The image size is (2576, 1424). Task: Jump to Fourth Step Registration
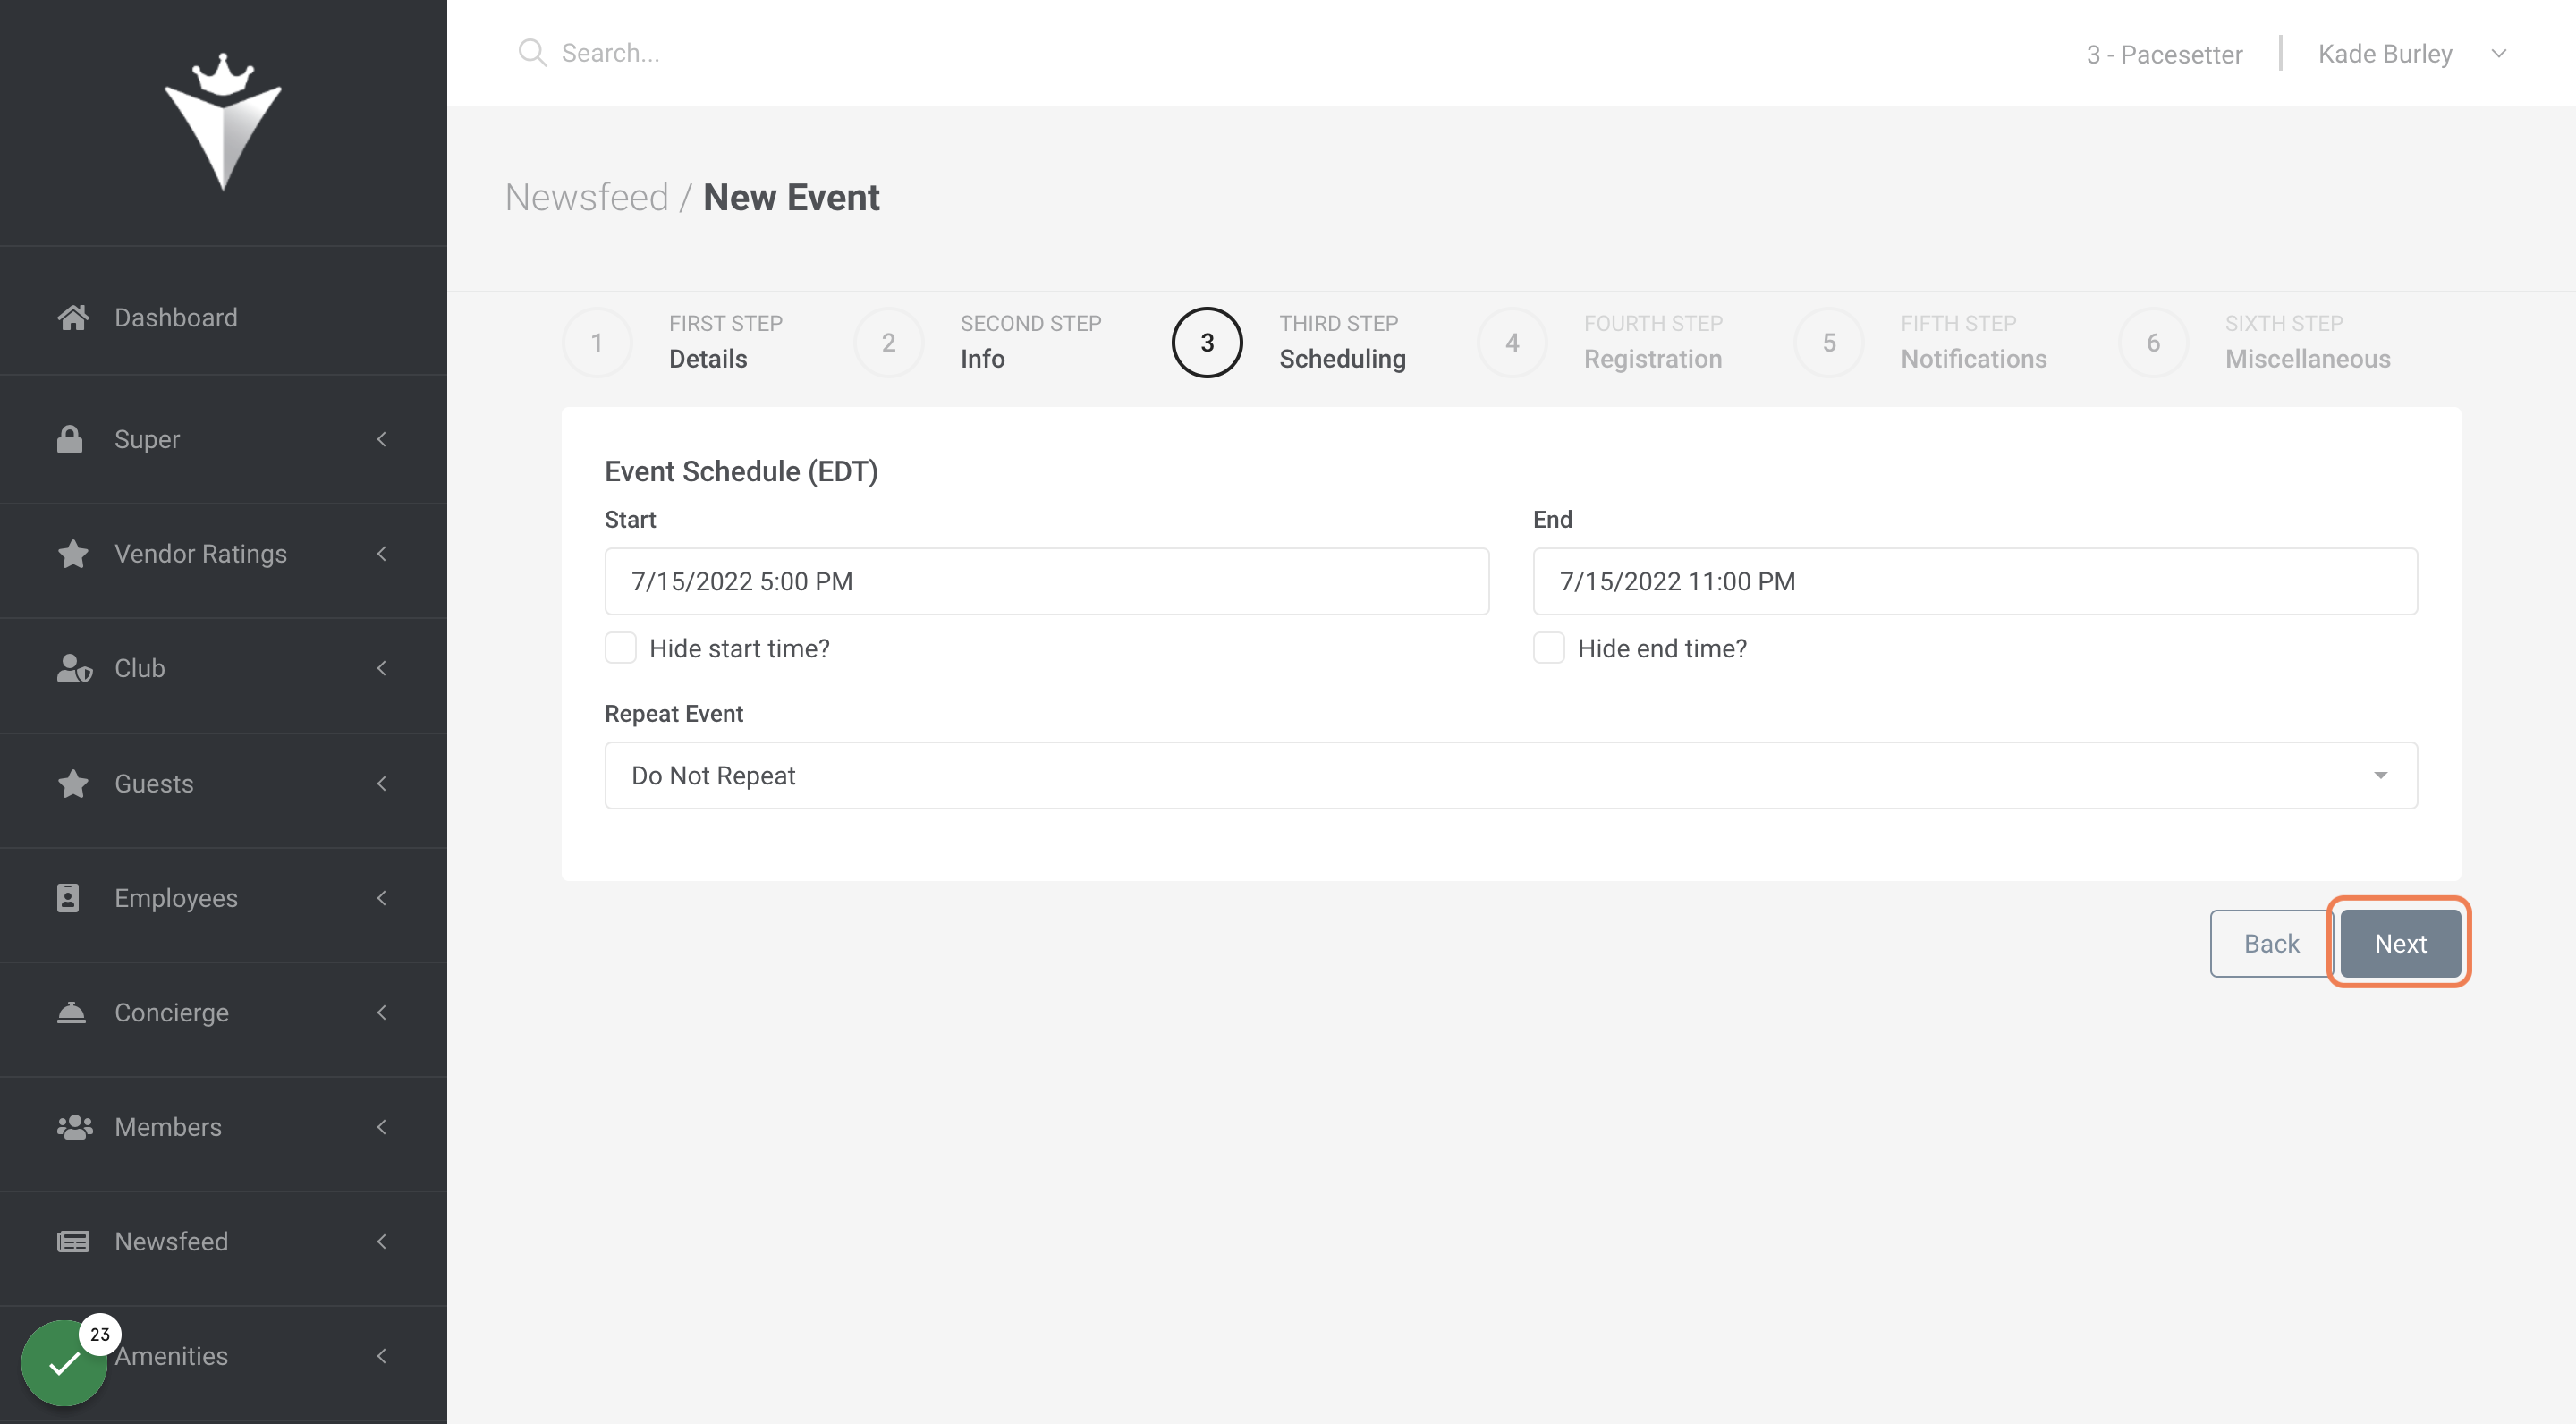1600,342
